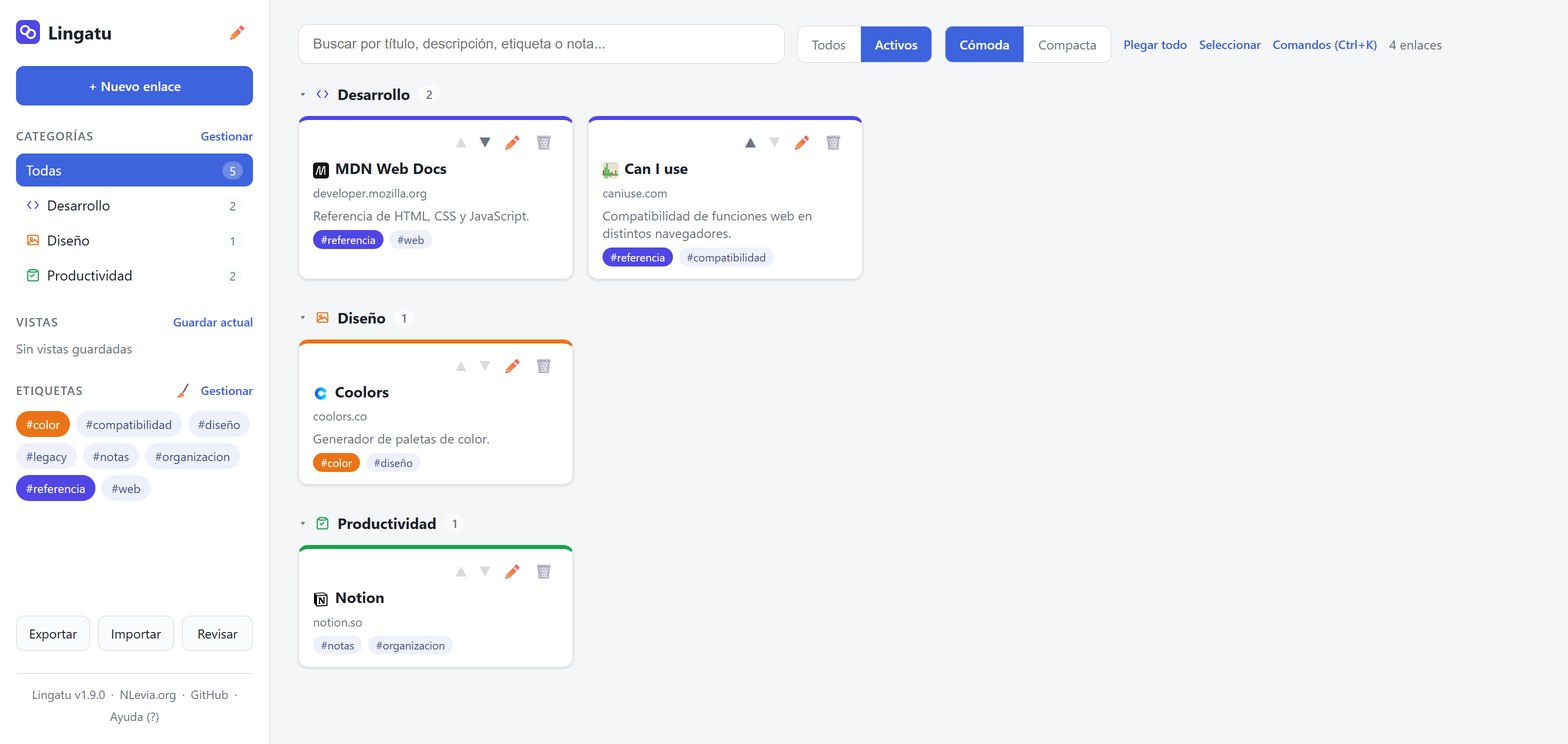Viewport: 1568px width, 744px height.
Task: Collapse the Desarrollo section
Action: pos(303,95)
